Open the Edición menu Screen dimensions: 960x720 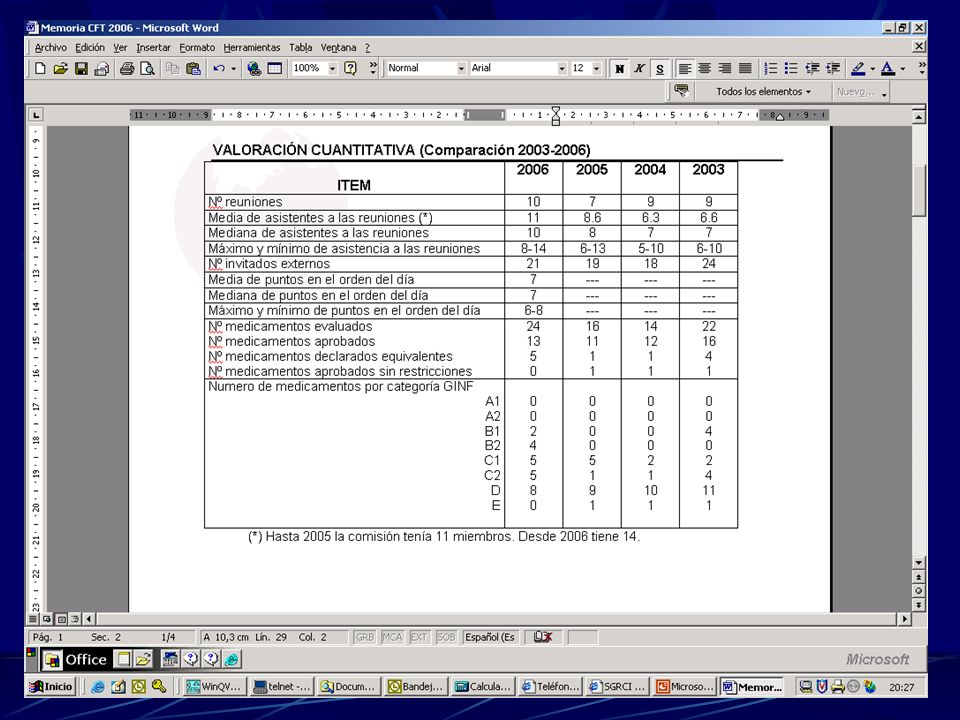(x=90, y=47)
